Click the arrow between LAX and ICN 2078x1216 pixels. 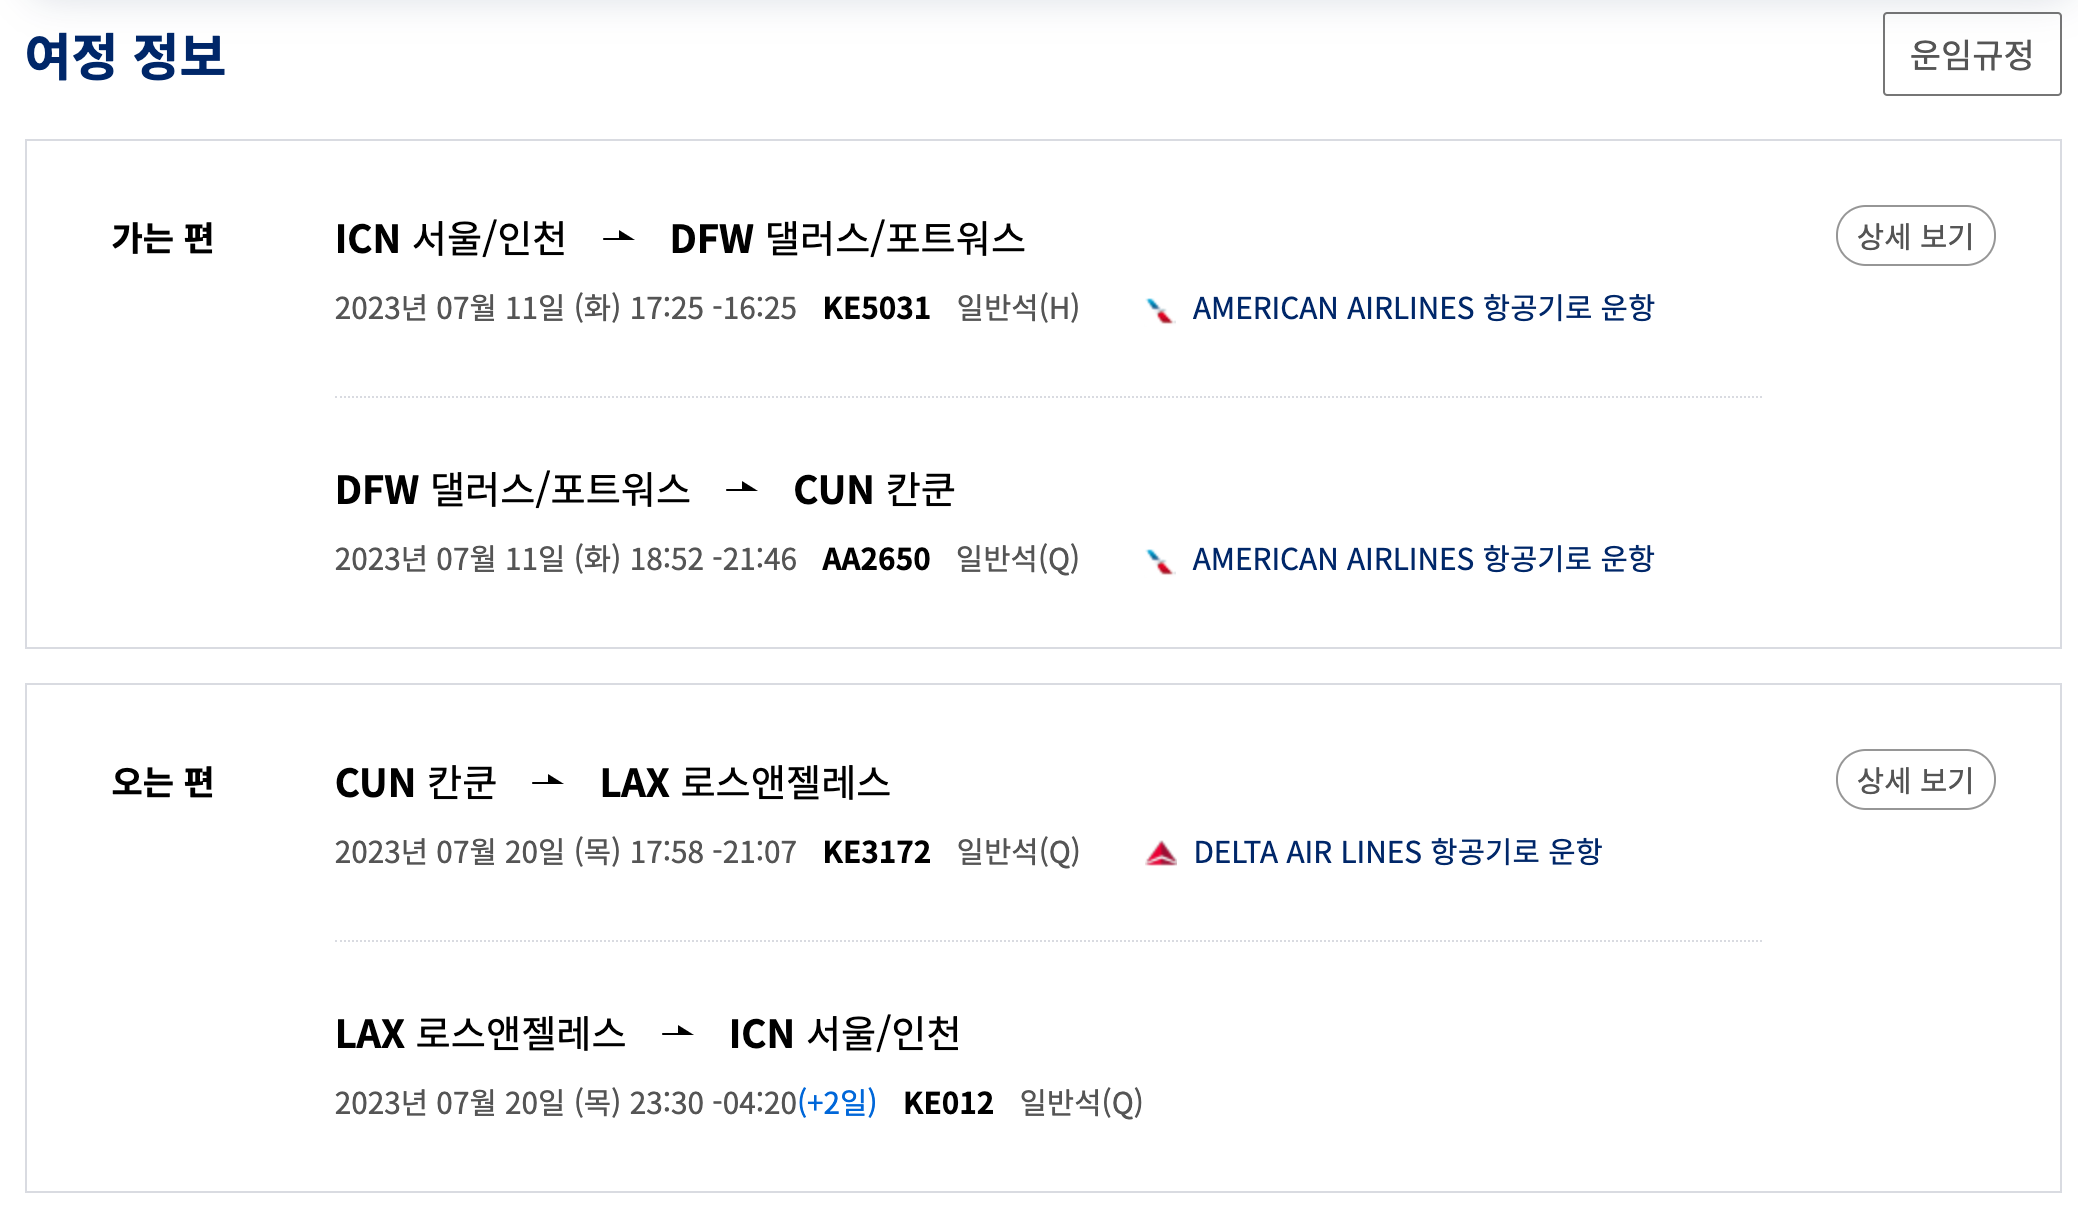pos(677,1033)
